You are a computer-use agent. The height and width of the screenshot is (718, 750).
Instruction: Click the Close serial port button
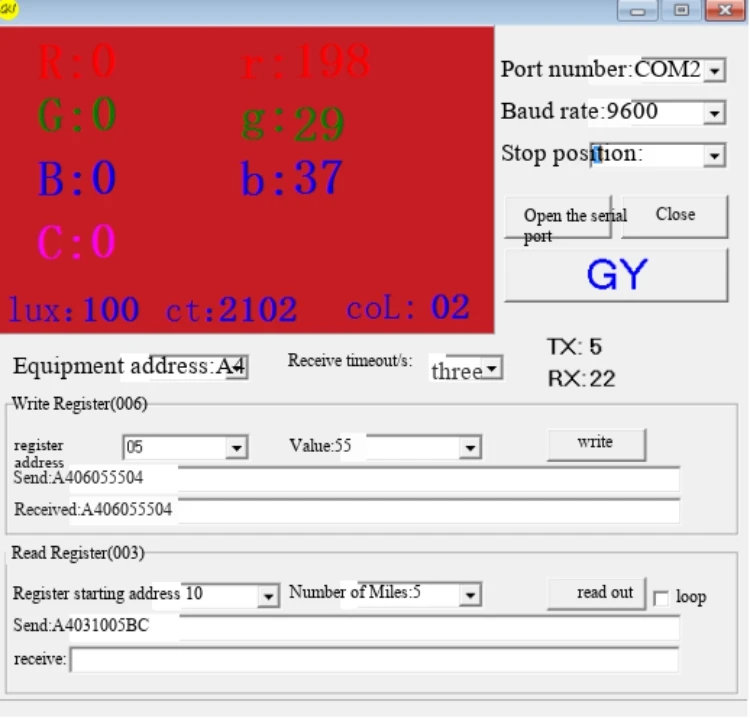tap(674, 217)
